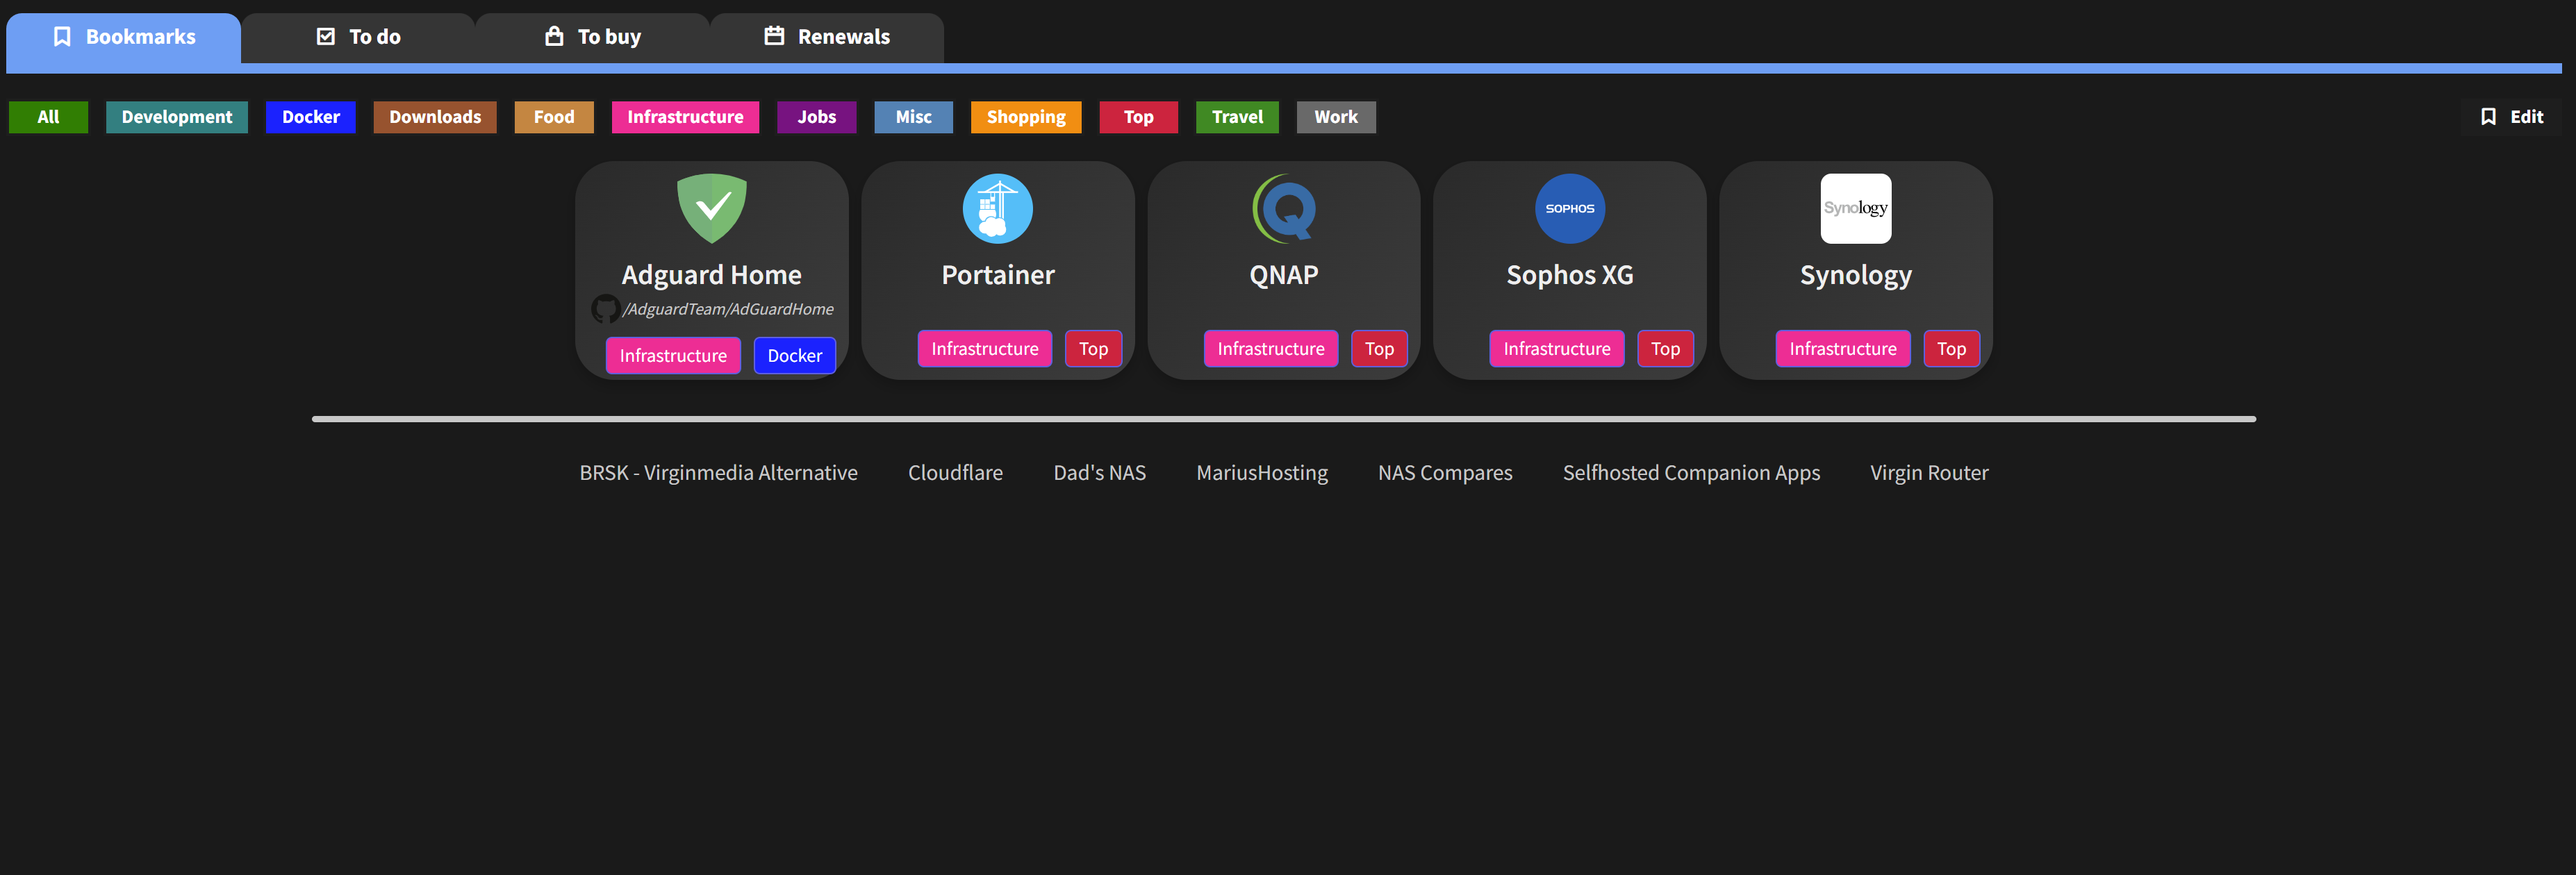Filter bookmarks by Development category
Viewport: 2576px width, 875px height.
point(177,117)
